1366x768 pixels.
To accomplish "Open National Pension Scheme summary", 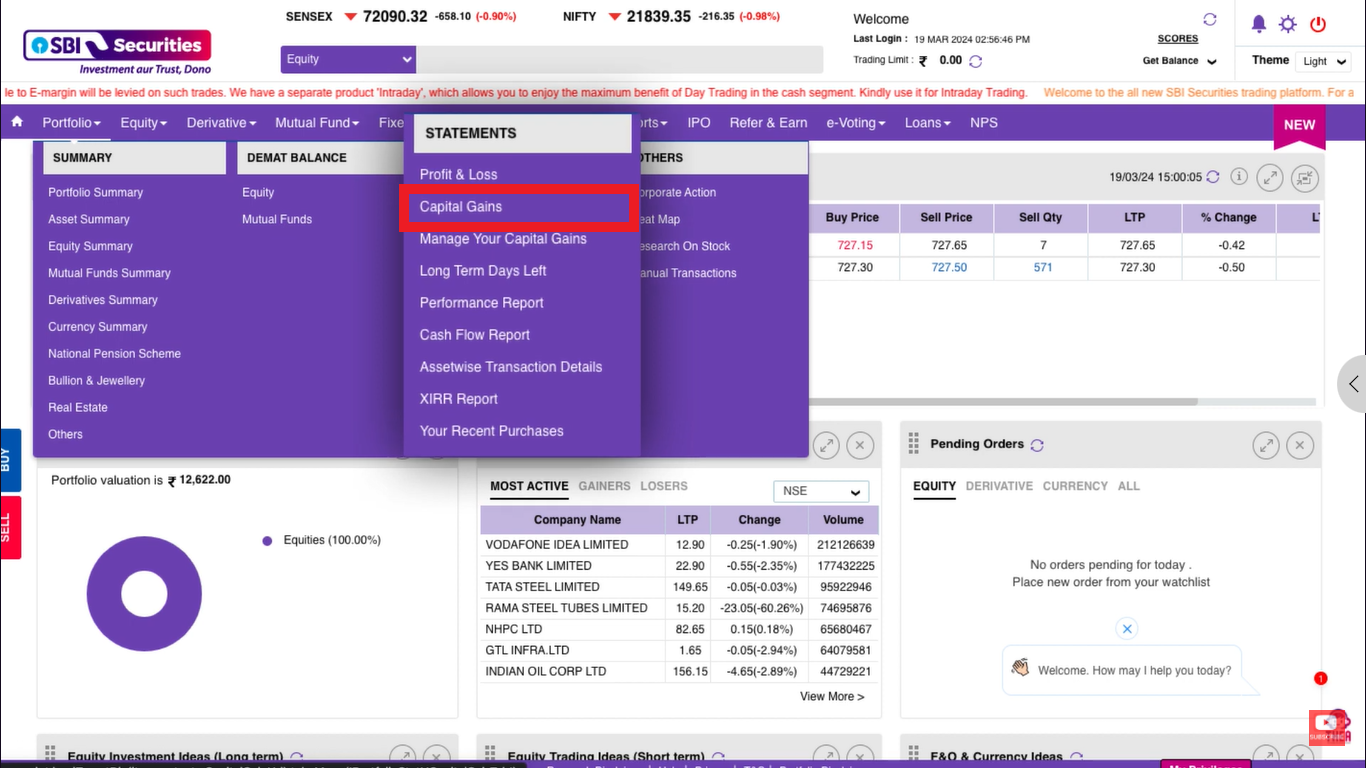I will point(115,354).
